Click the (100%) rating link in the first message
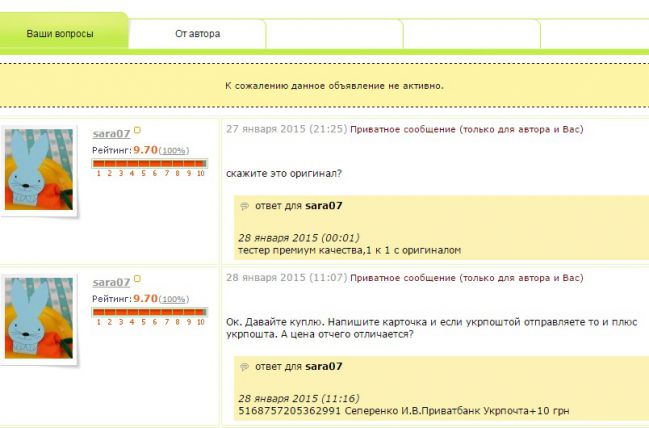The width and height of the screenshot is (649, 428). click(174, 150)
